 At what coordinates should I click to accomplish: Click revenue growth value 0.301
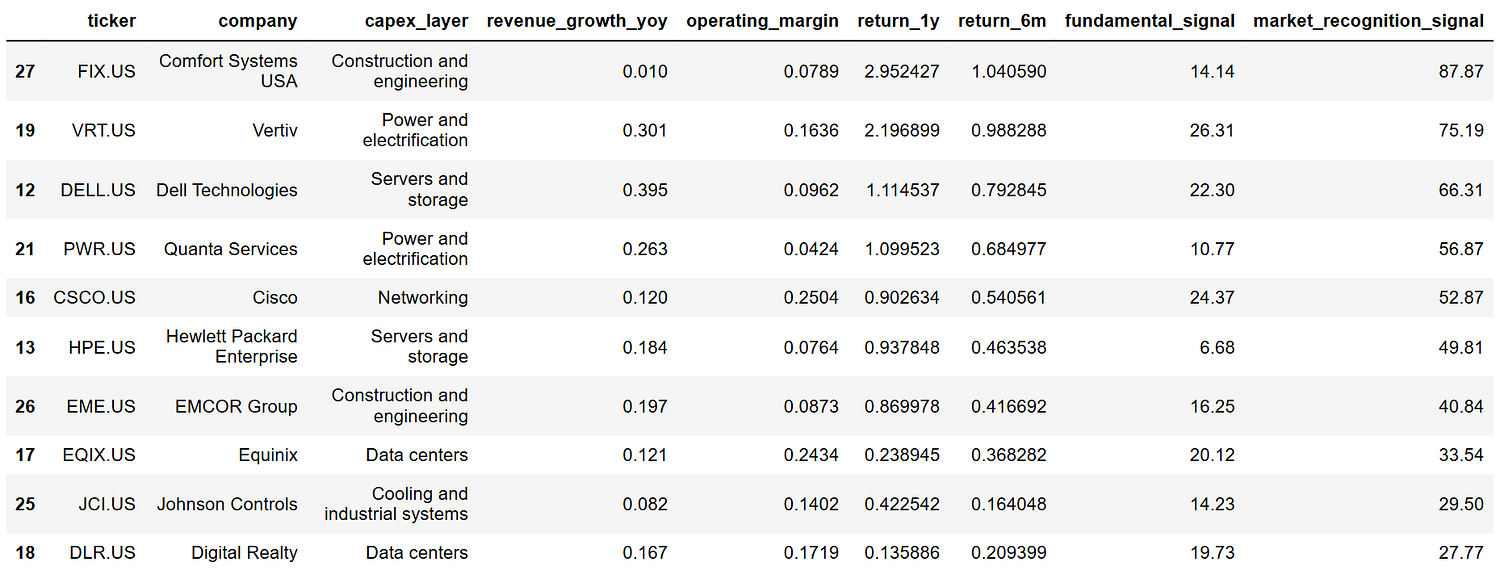tap(645, 131)
